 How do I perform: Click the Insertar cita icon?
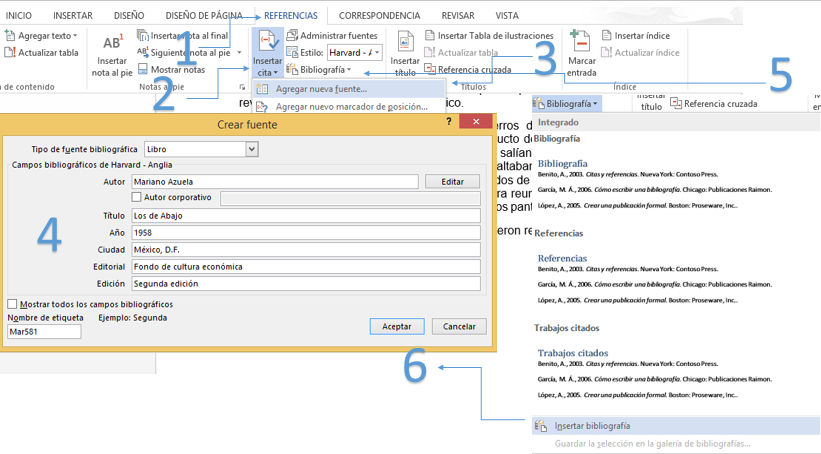click(267, 43)
